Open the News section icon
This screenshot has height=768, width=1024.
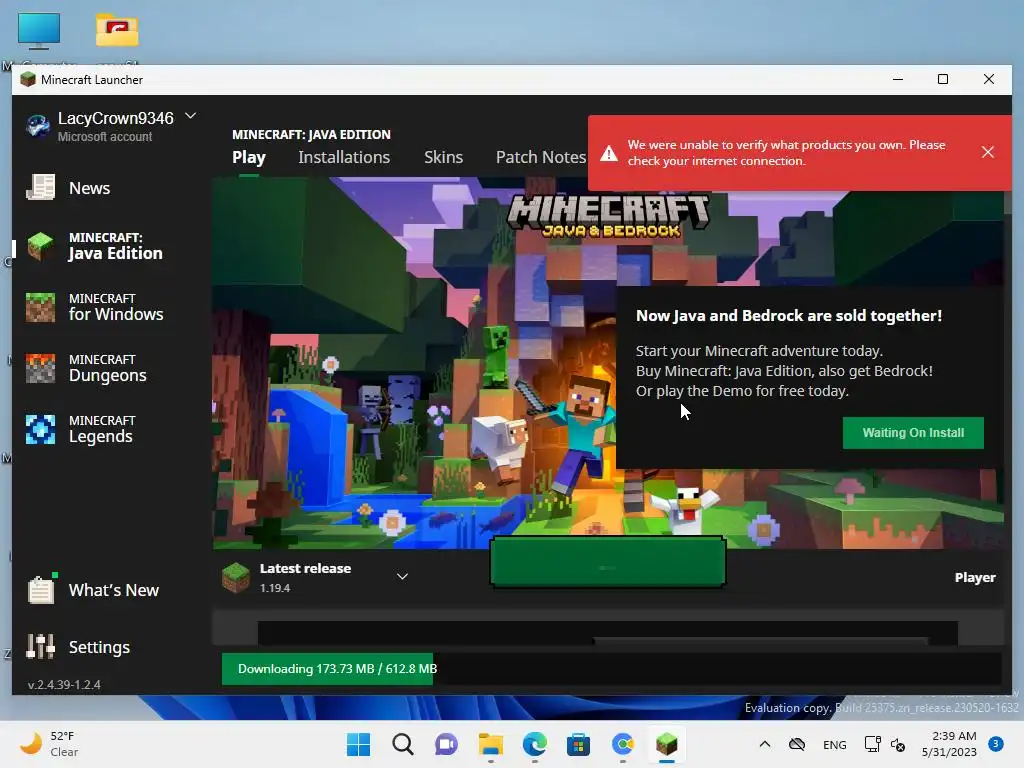tap(40, 187)
